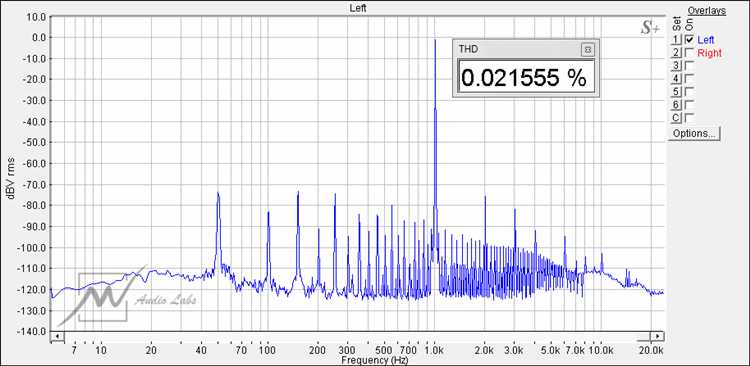This screenshot has width=750, height=366.
Task: Click the horizontal frequency scrollbar track
Action: [357, 336]
